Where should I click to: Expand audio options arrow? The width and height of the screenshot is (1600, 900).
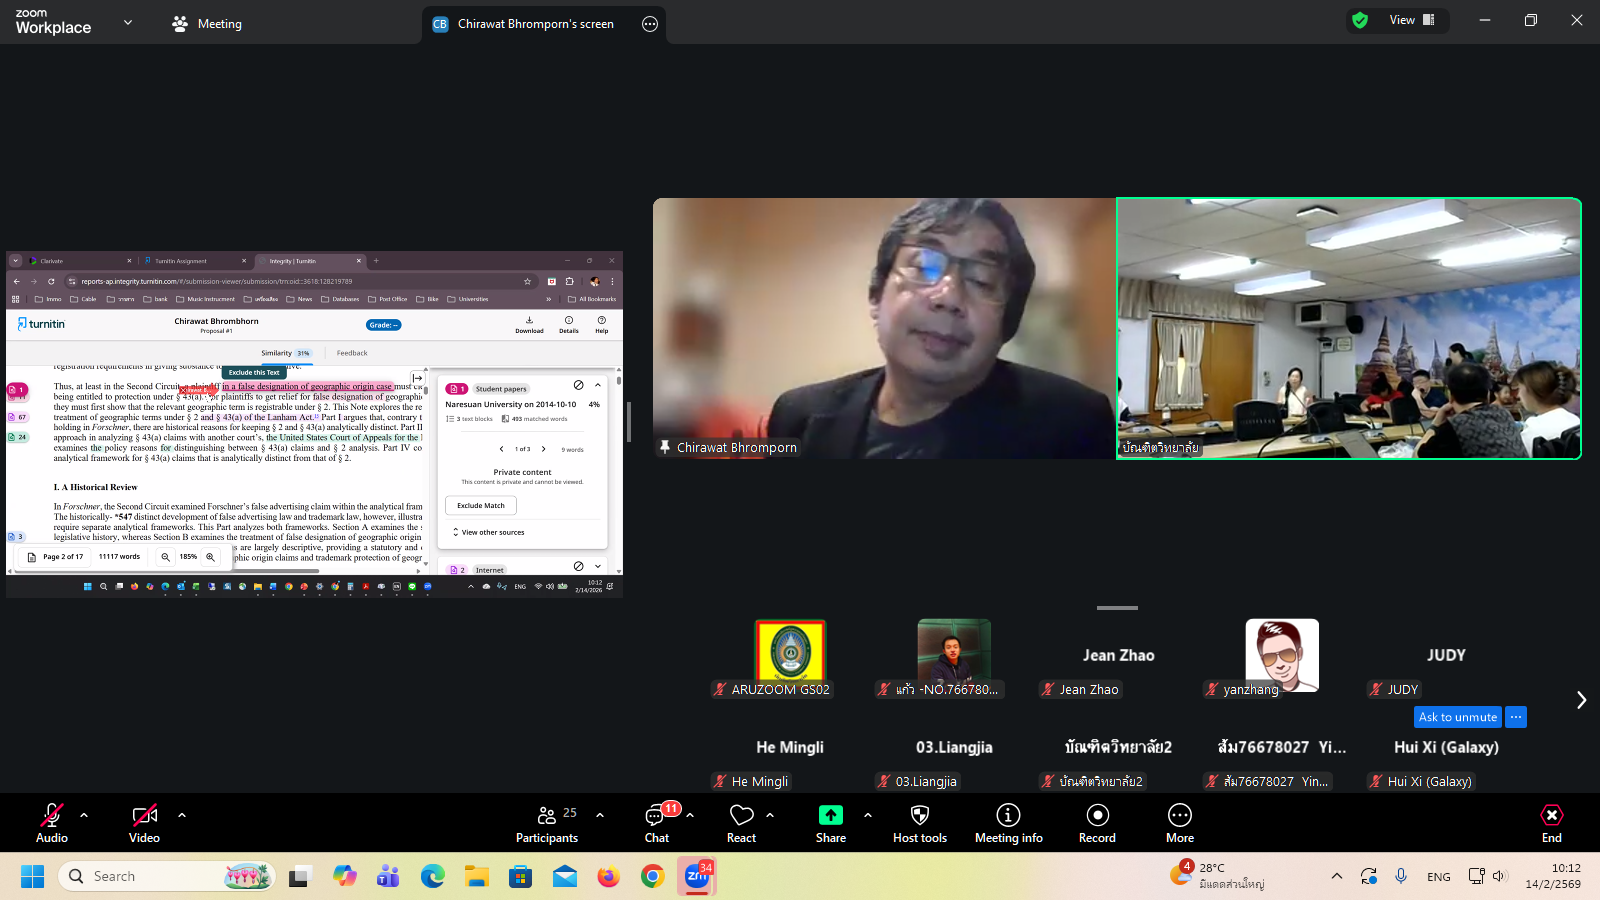[84, 815]
